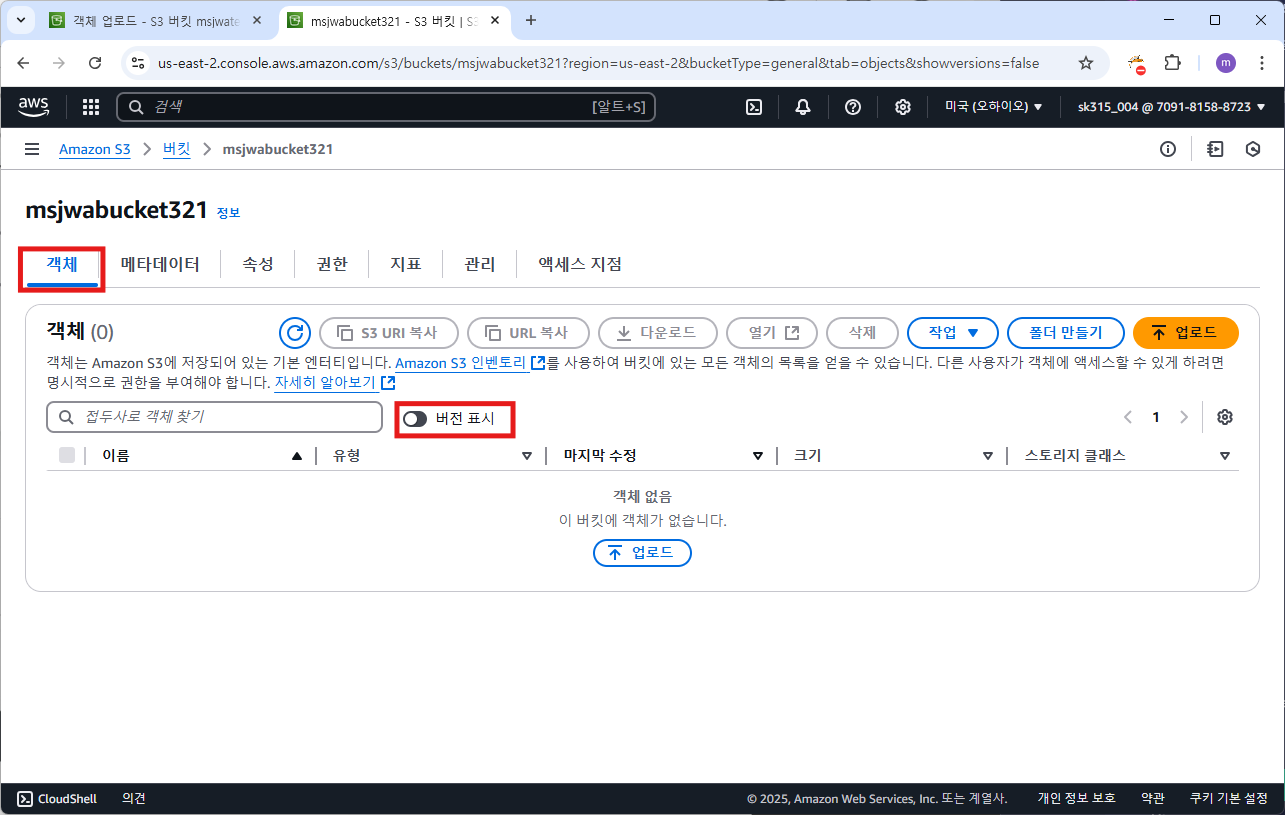The height and width of the screenshot is (815, 1285).
Task: Launch CloudShell from the top navigation bar
Action: [x=755, y=107]
